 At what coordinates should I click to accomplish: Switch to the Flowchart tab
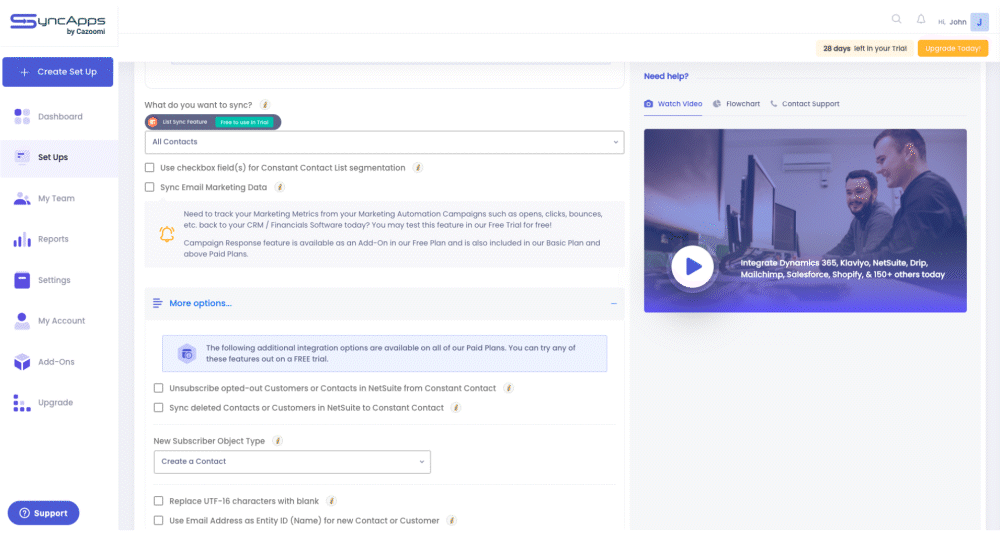(x=737, y=104)
